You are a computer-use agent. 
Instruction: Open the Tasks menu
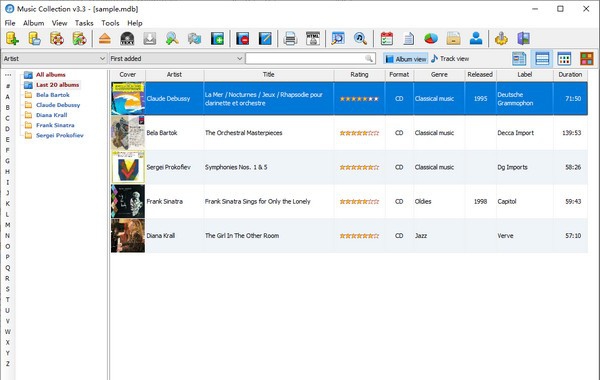coord(84,23)
